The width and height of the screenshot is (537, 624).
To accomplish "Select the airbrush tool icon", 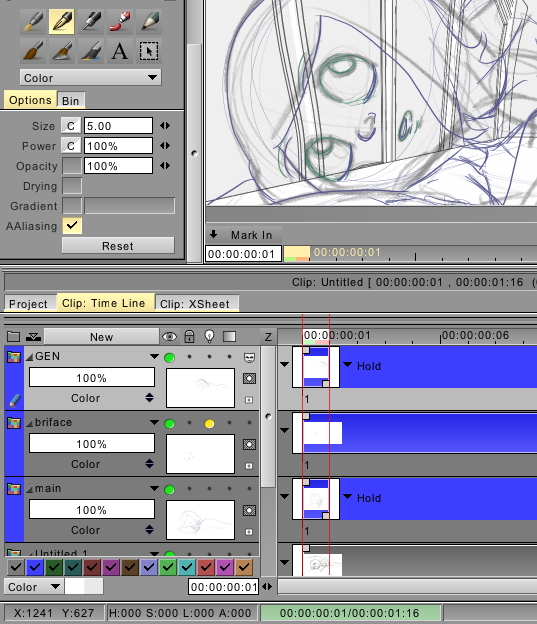I will [x=33, y=21].
